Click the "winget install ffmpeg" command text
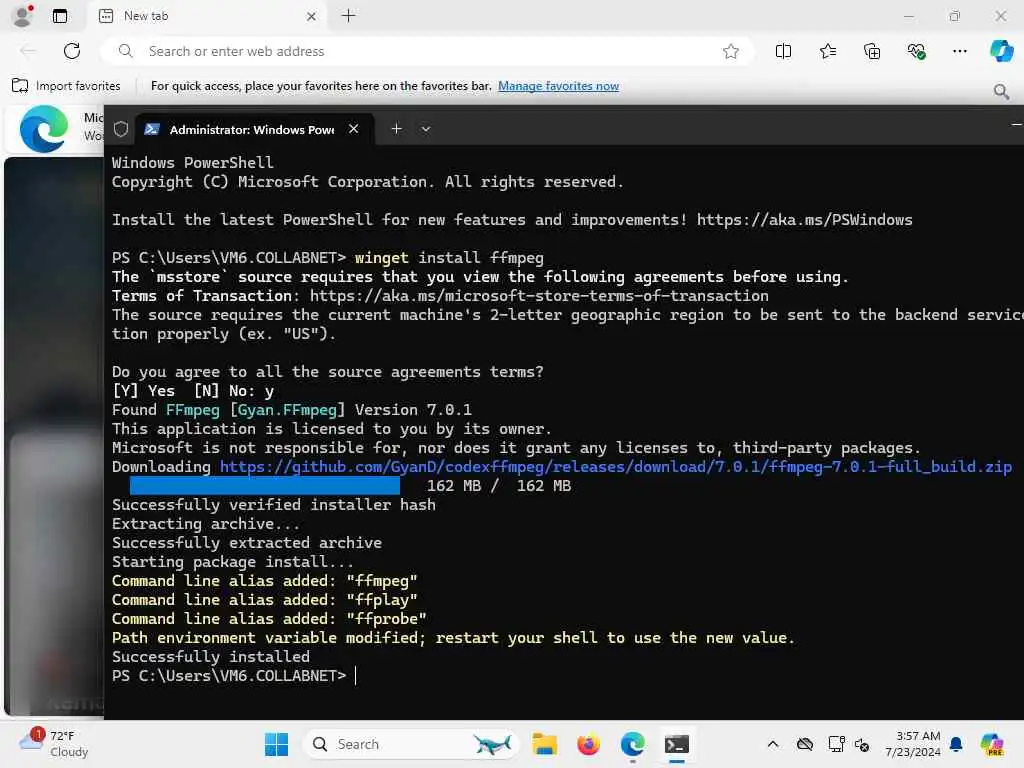The height and width of the screenshot is (768, 1024). [x=449, y=257]
